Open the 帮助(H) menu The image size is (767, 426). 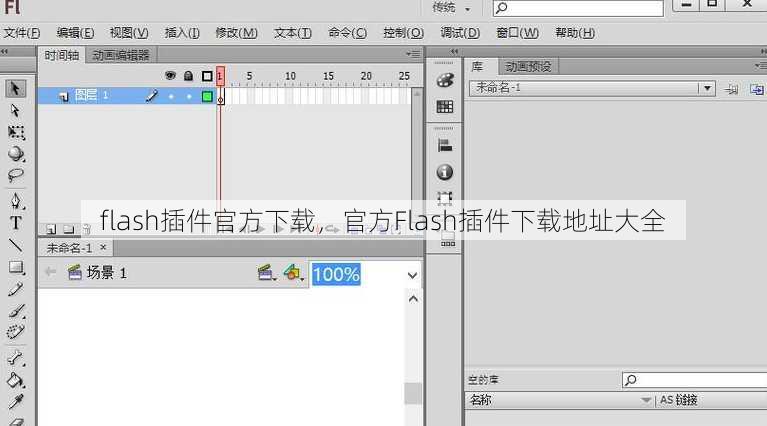[575, 33]
